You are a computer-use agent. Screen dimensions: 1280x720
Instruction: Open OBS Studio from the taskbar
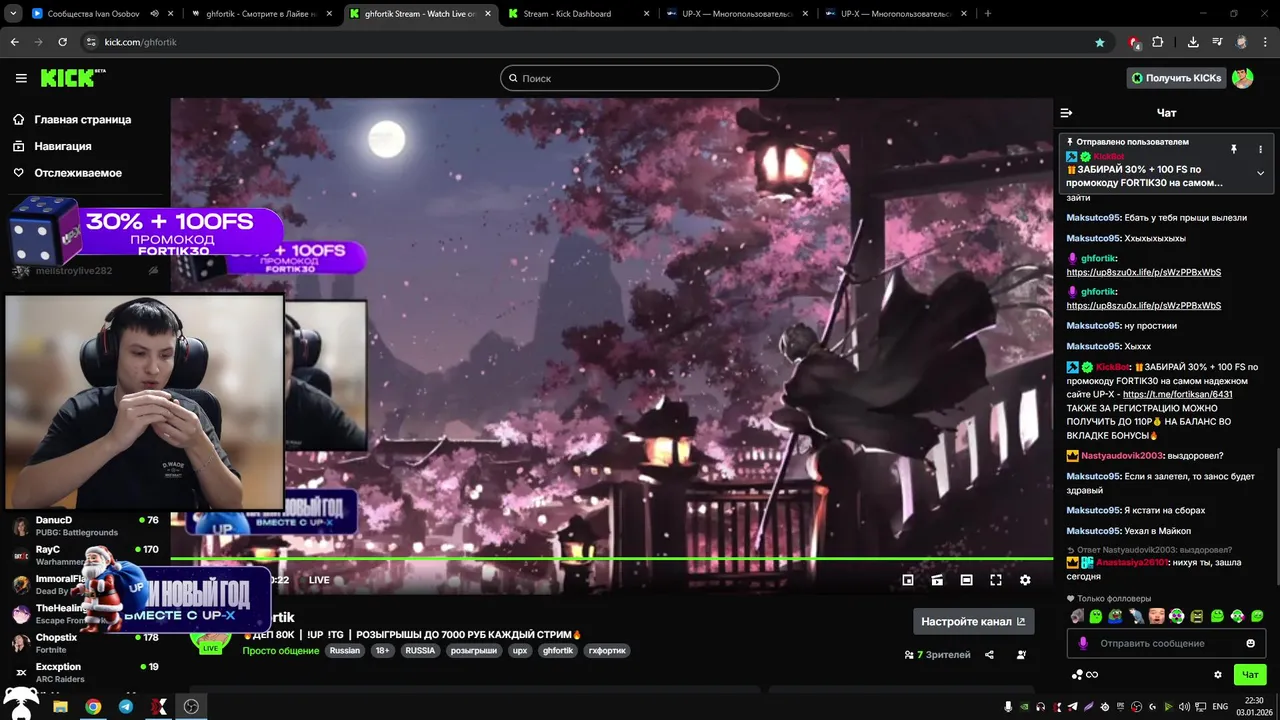(191, 706)
